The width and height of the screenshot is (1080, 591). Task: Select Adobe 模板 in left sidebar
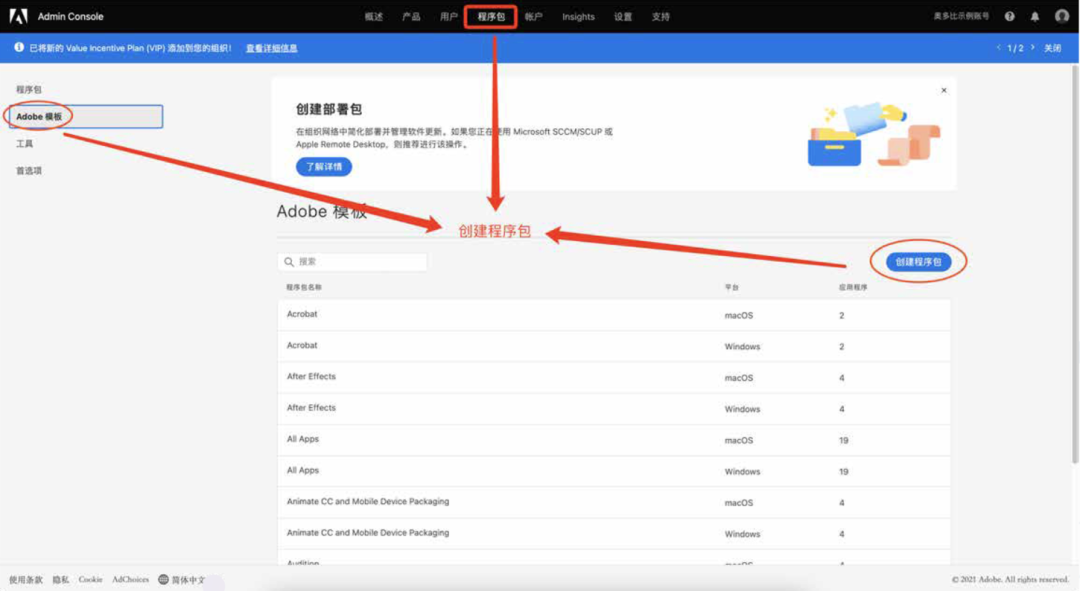[x=86, y=116]
